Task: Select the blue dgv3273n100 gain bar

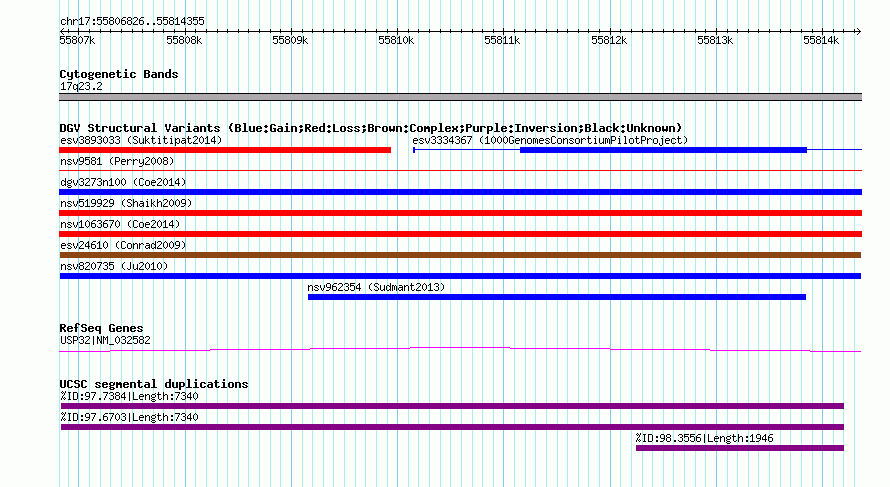Action: click(x=460, y=192)
